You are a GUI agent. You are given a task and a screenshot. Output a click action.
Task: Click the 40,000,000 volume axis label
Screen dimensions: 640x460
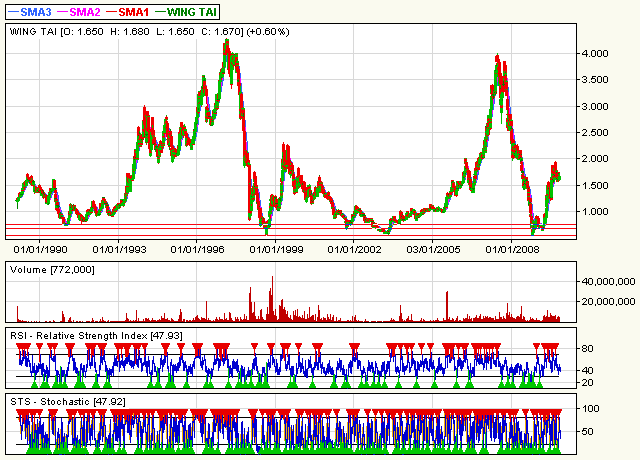click(x=608, y=282)
